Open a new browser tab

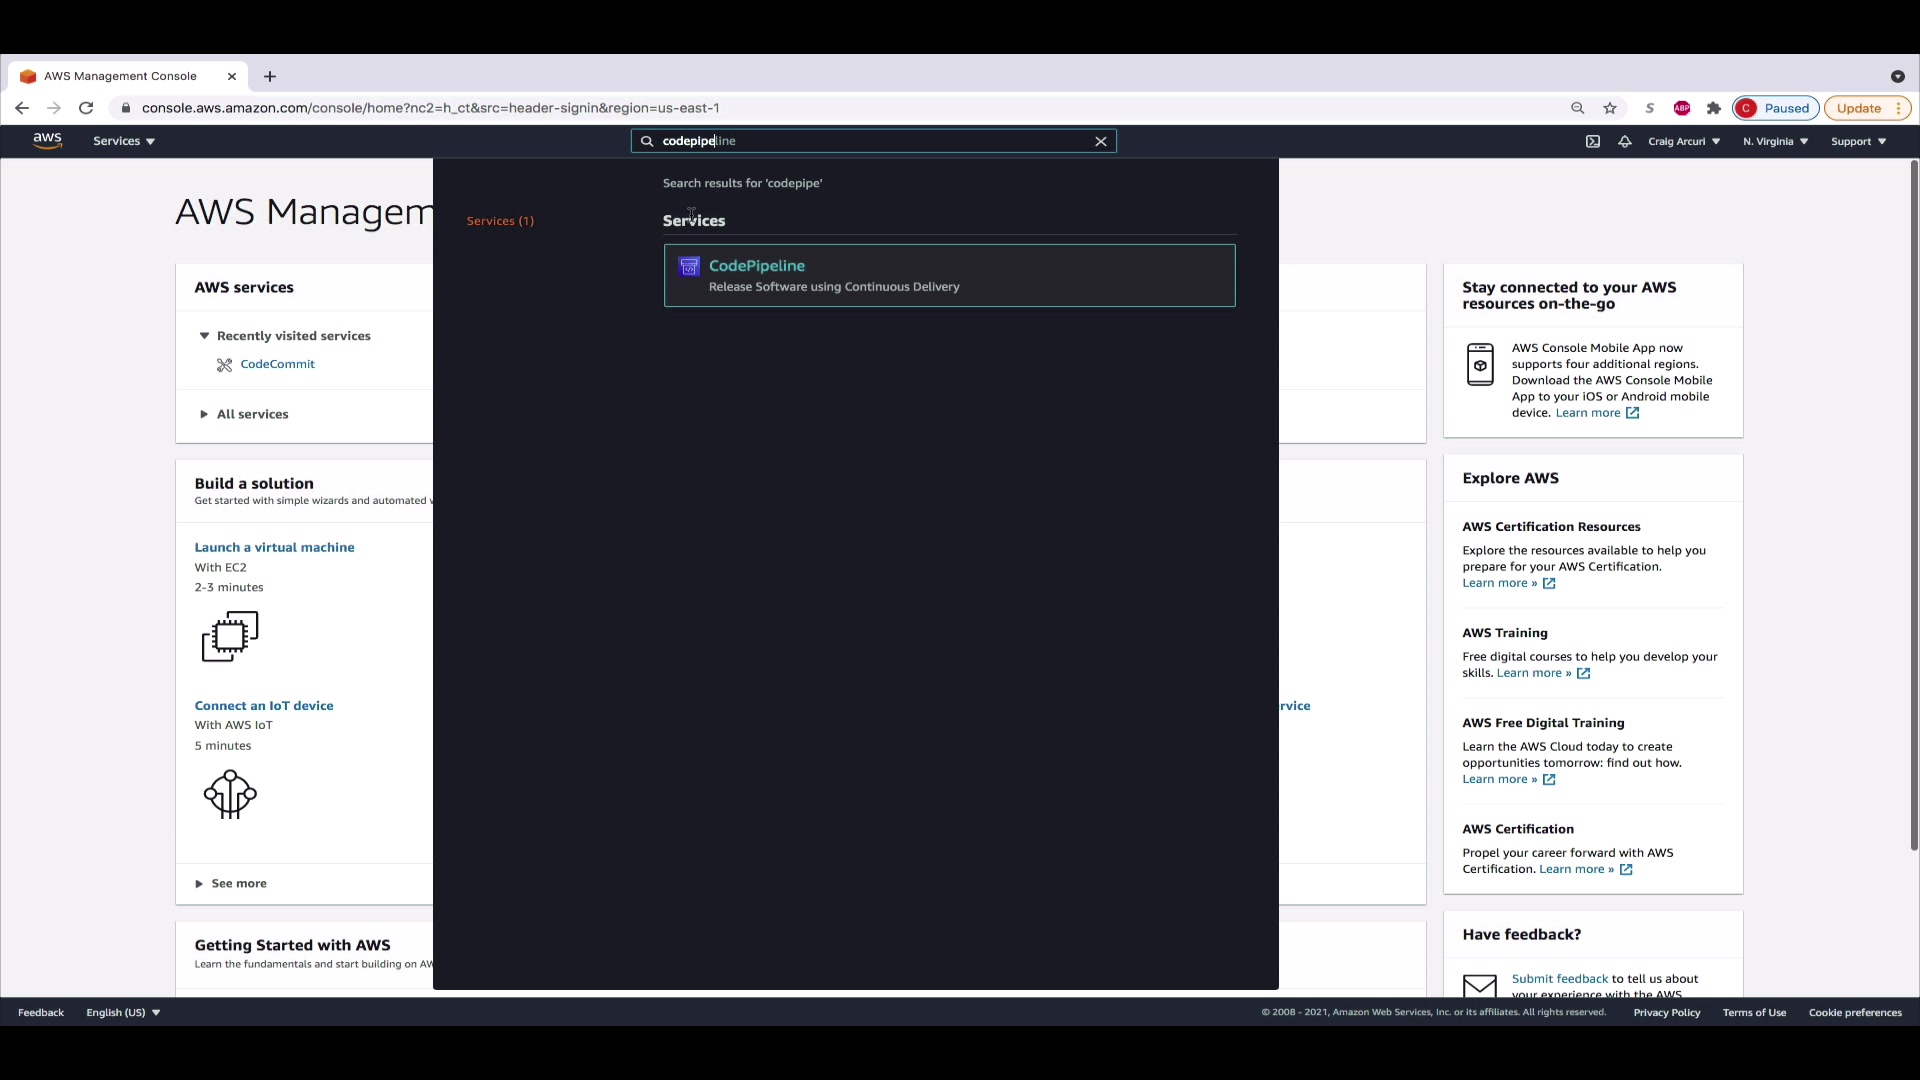pos(270,76)
